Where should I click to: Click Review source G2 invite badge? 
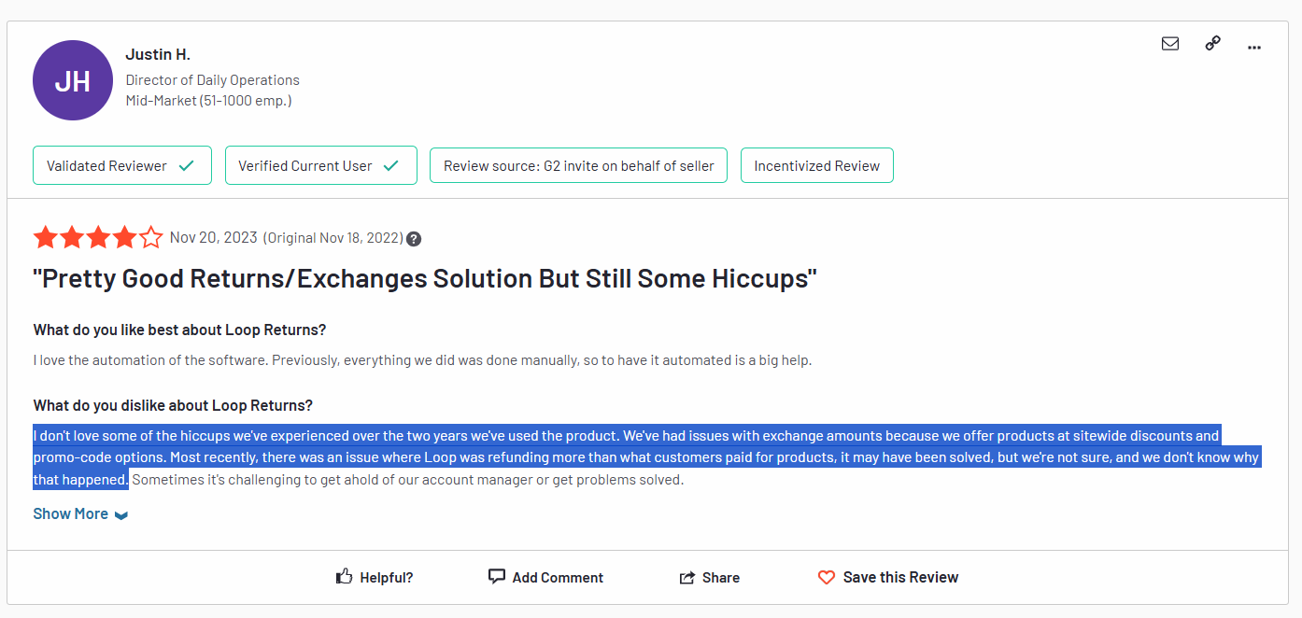coord(579,166)
